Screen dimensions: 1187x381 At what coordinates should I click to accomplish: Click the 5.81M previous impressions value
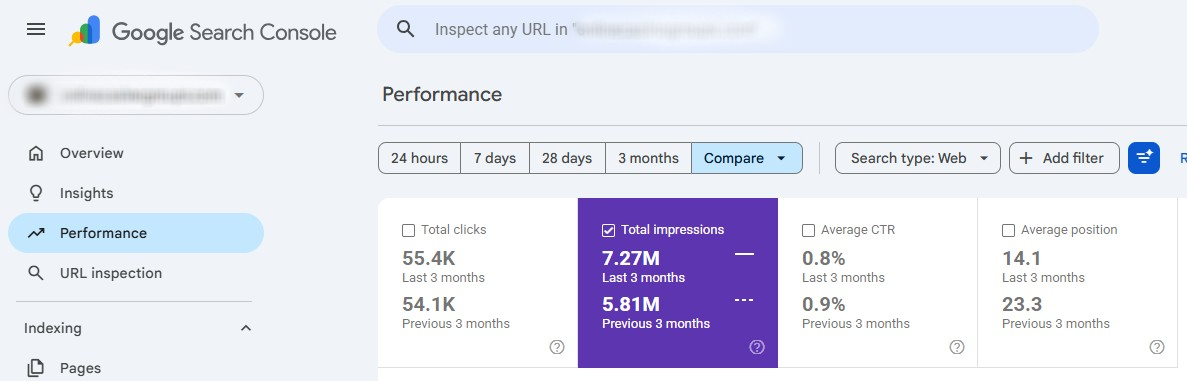coord(631,304)
